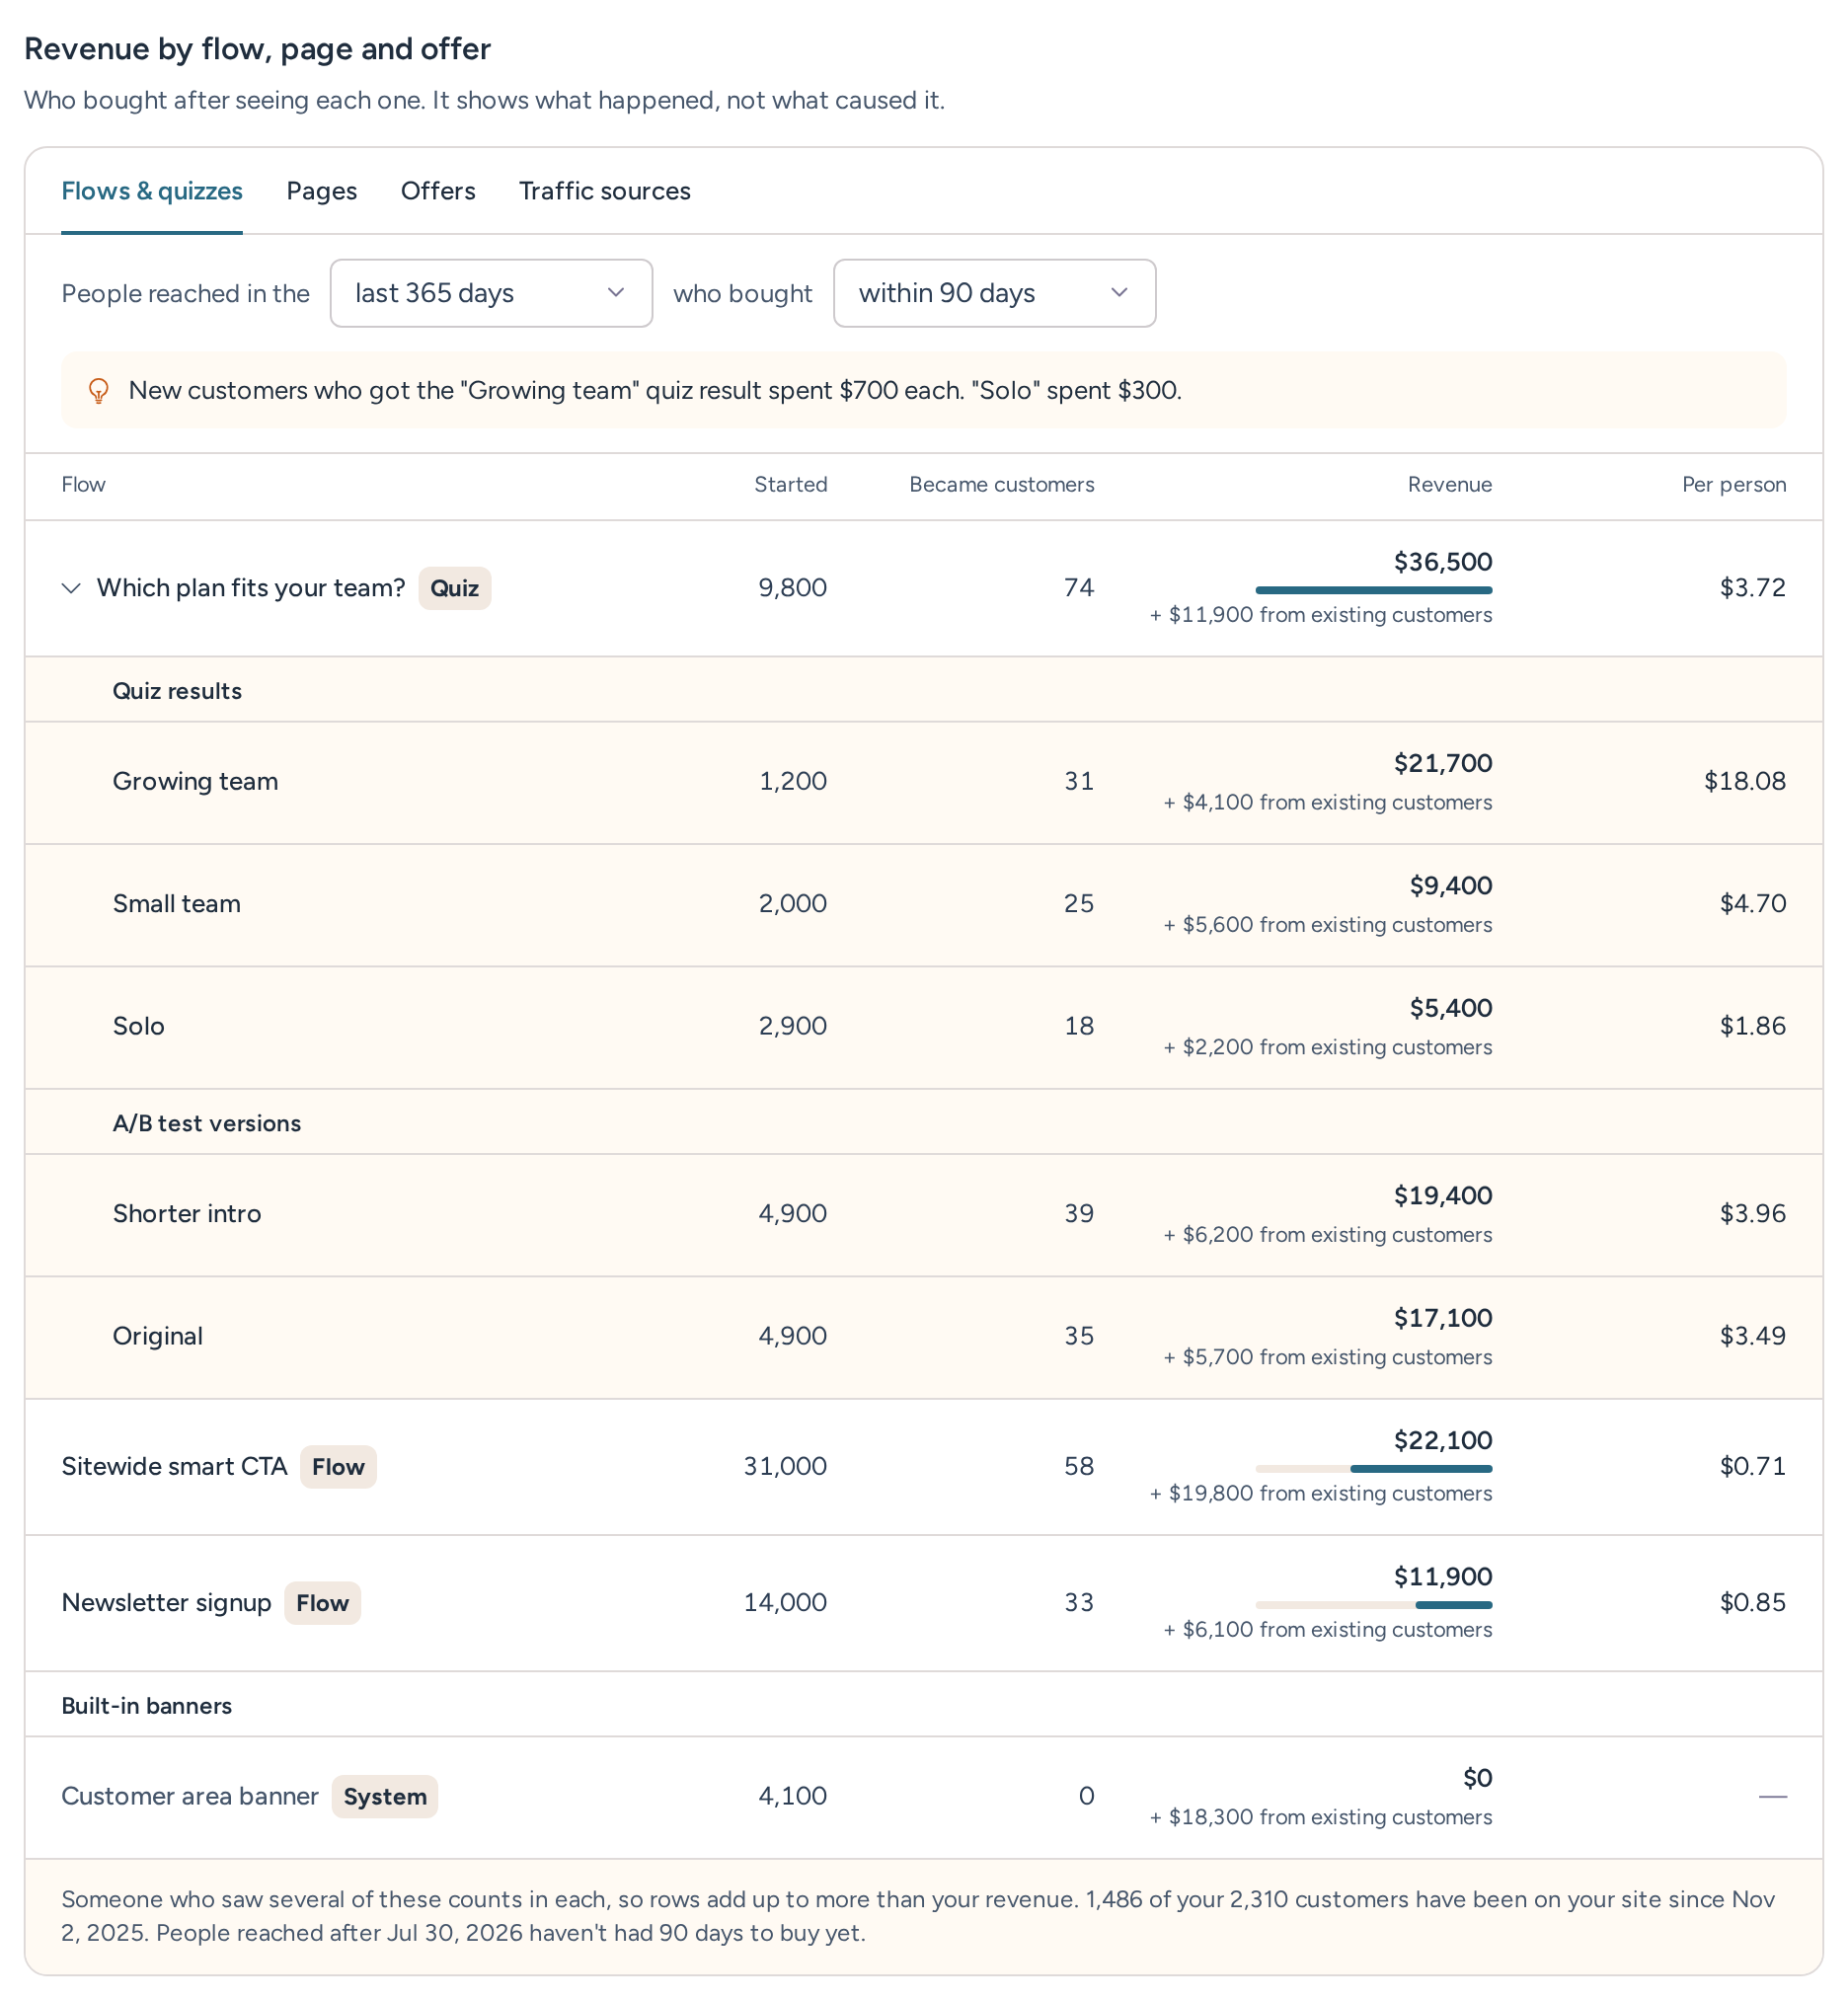This screenshot has height=2000, width=1848.
Task: Click the Flow badge beside Sitewide smart CTA
Action: [338, 1467]
